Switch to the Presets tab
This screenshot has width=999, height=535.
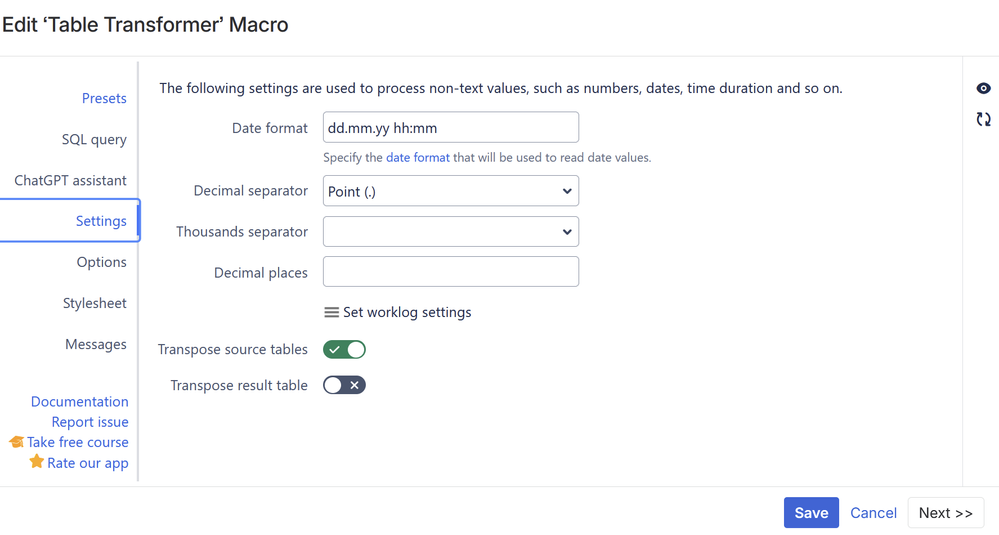pyautogui.click(x=104, y=98)
